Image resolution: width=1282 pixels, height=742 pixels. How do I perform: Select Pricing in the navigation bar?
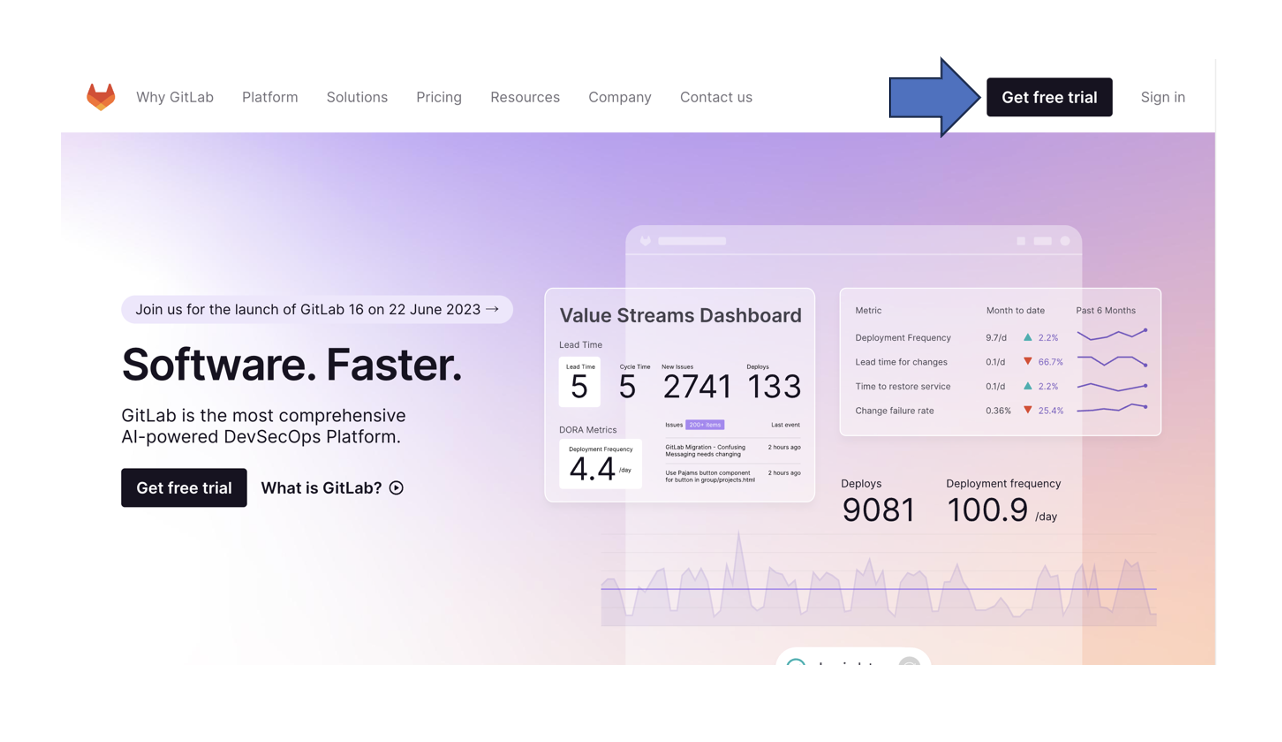click(x=439, y=97)
